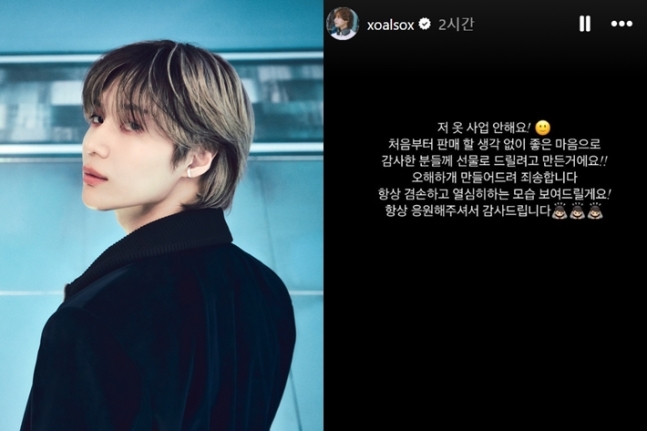This screenshot has height=431, width=647.
Task: Click the line starting with 처음부터 판매
Action: (x=494, y=144)
